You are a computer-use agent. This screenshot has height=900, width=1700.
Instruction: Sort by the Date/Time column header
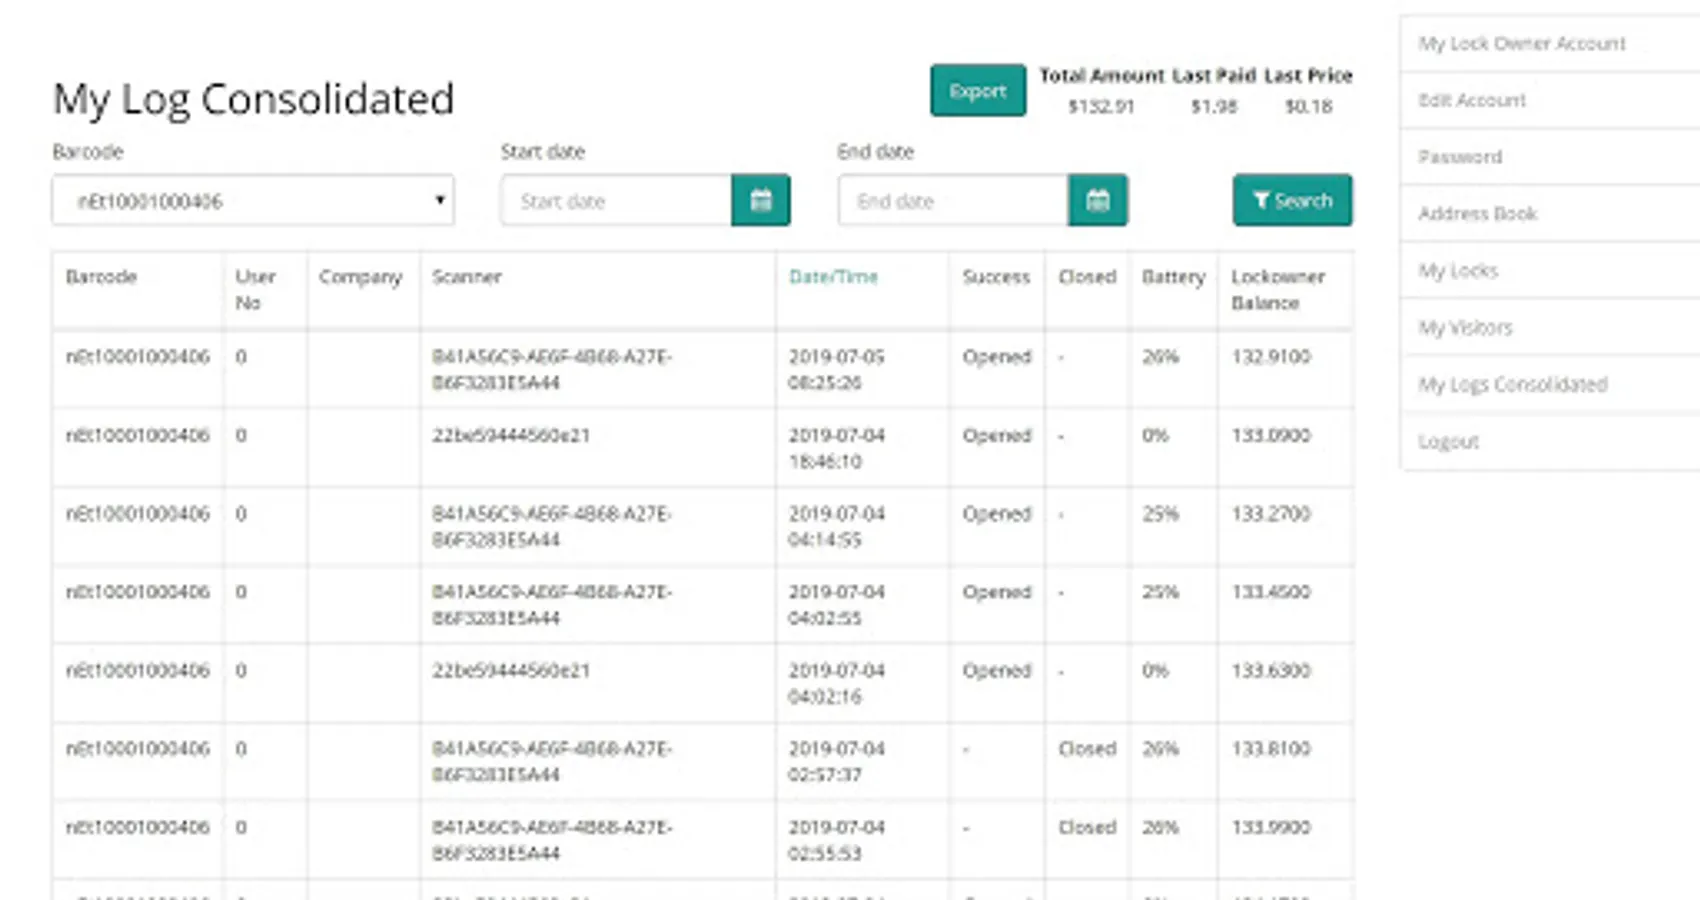pyautogui.click(x=833, y=277)
